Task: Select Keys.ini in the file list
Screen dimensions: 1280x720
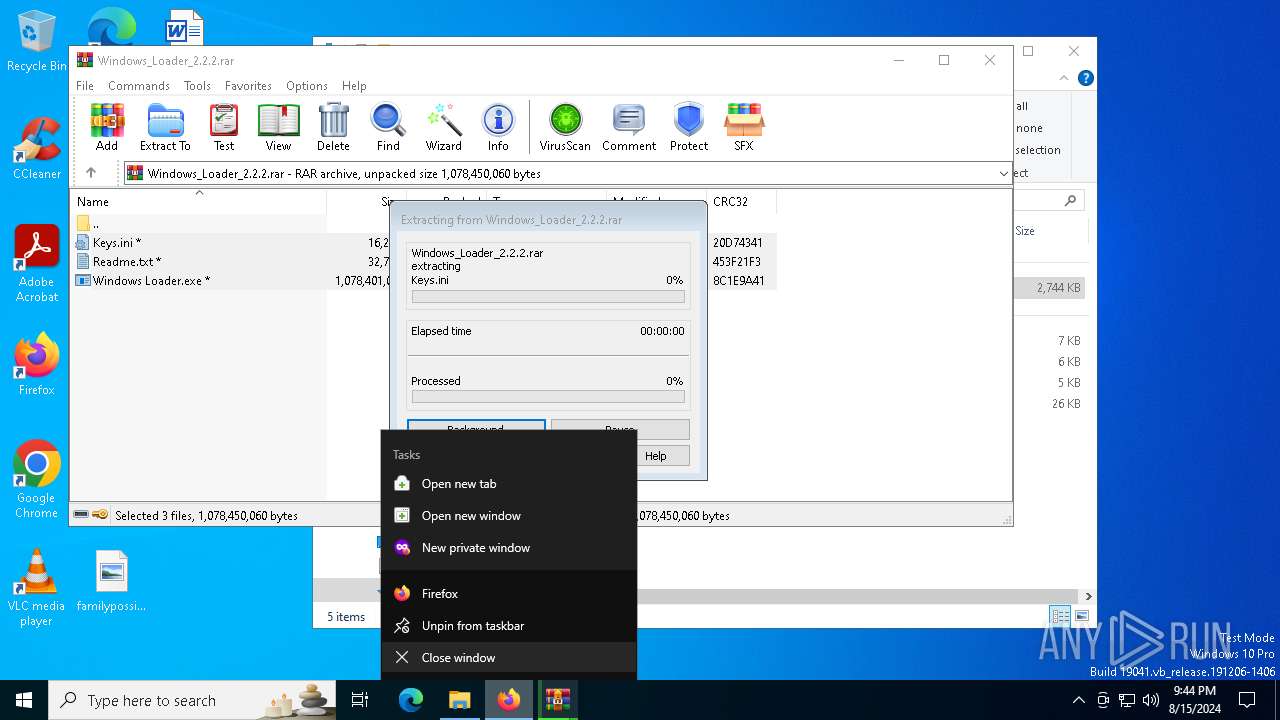Action: [117, 242]
